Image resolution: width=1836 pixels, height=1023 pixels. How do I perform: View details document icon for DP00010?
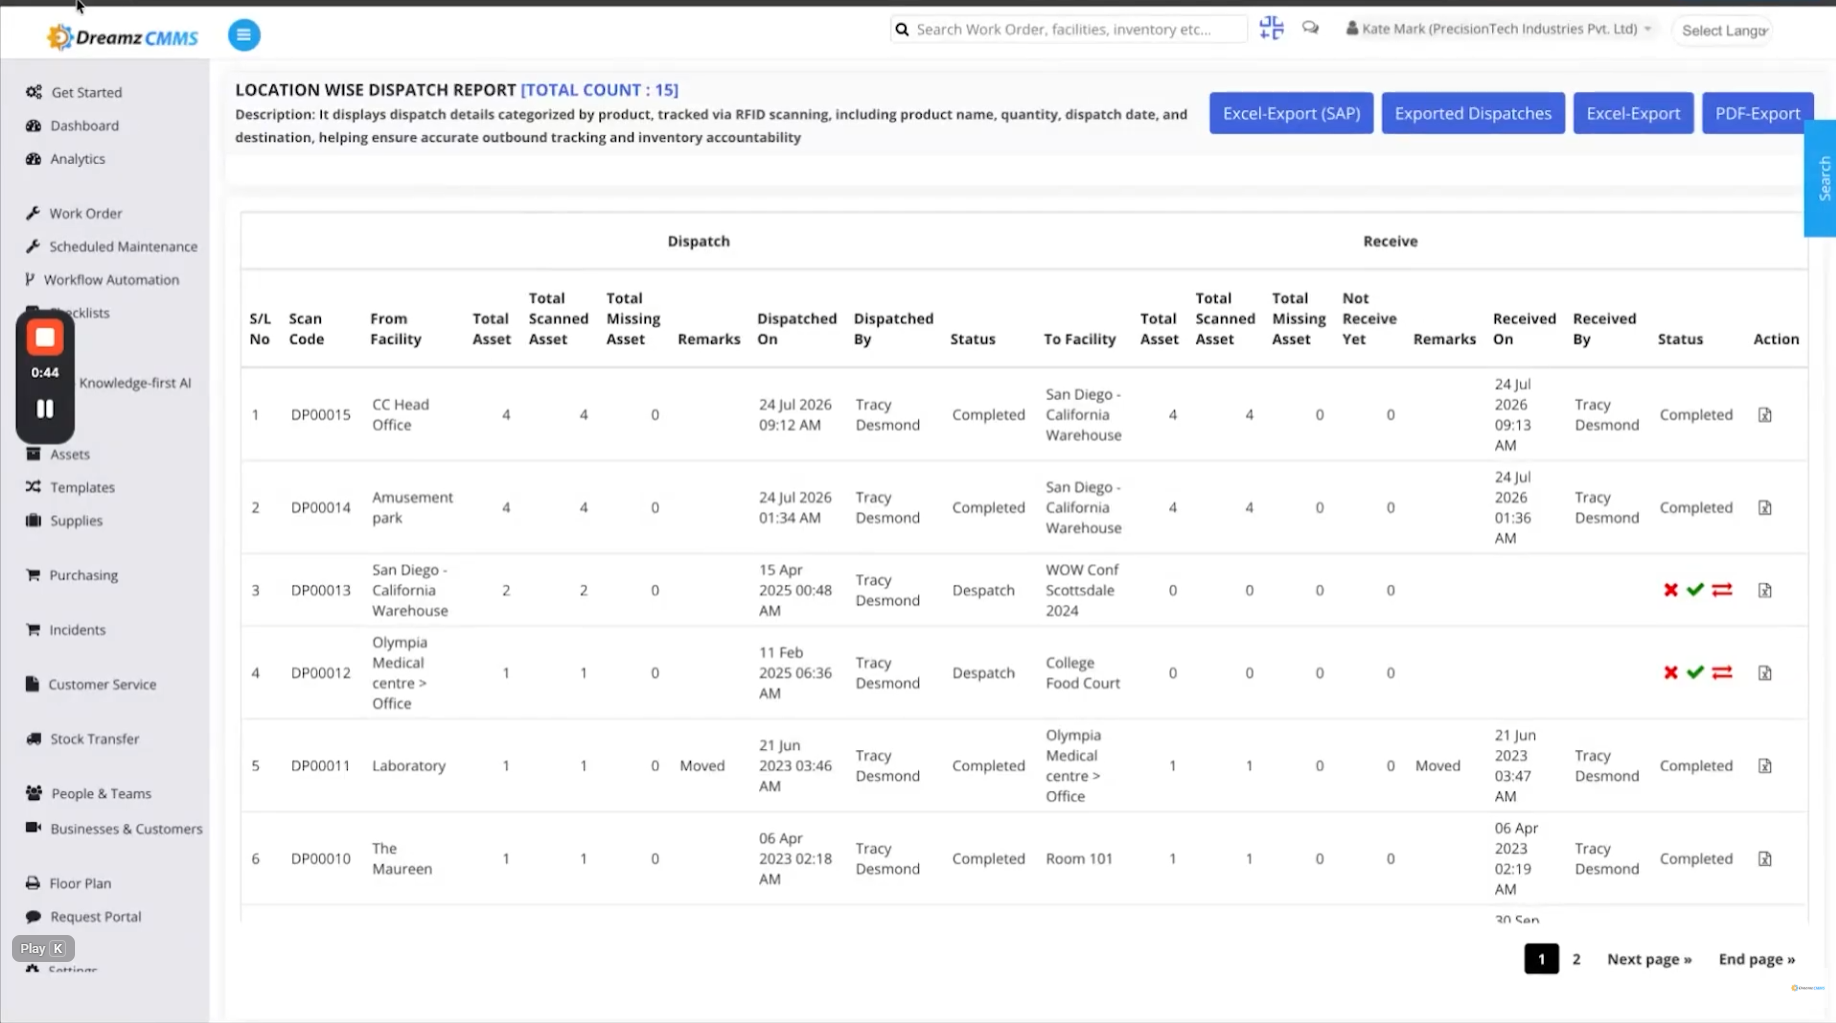[1765, 859]
